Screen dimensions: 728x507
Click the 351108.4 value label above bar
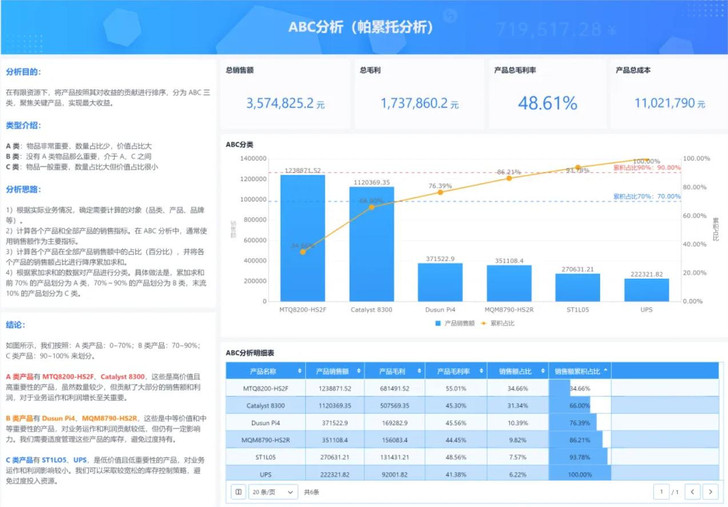pyautogui.click(x=509, y=260)
